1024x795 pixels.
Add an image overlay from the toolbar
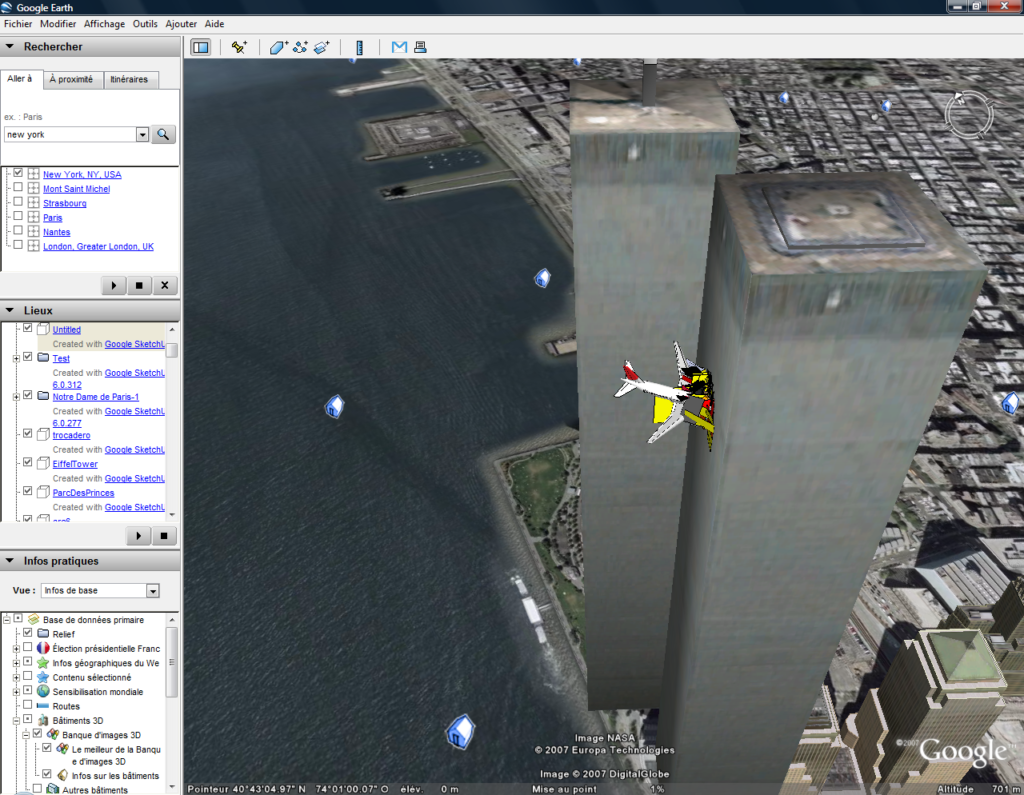click(x=322, y=47)
